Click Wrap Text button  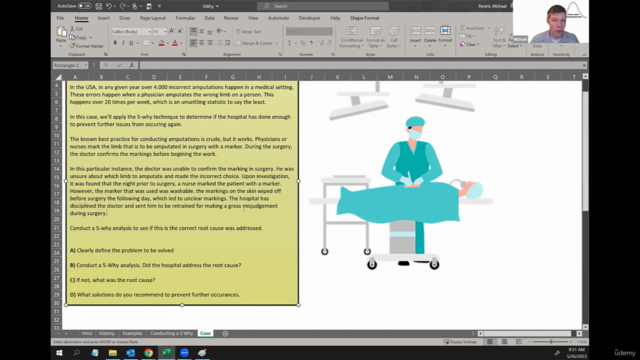click(249, 31)
